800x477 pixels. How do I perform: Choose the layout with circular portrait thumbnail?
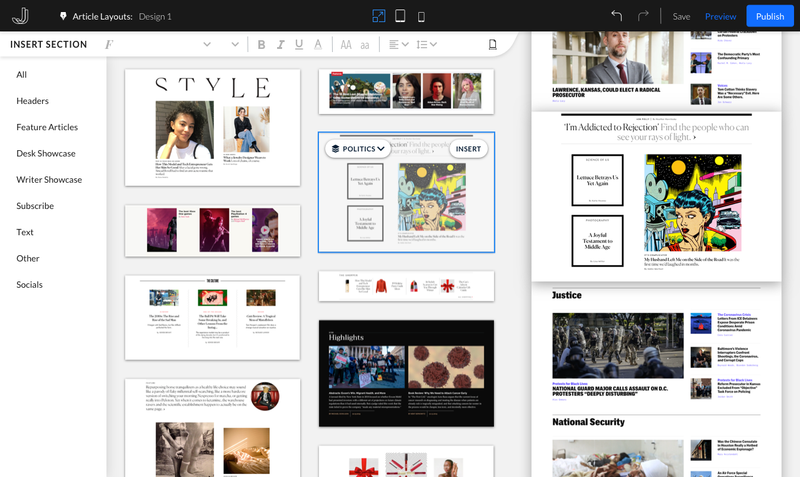tap(212, 428)
